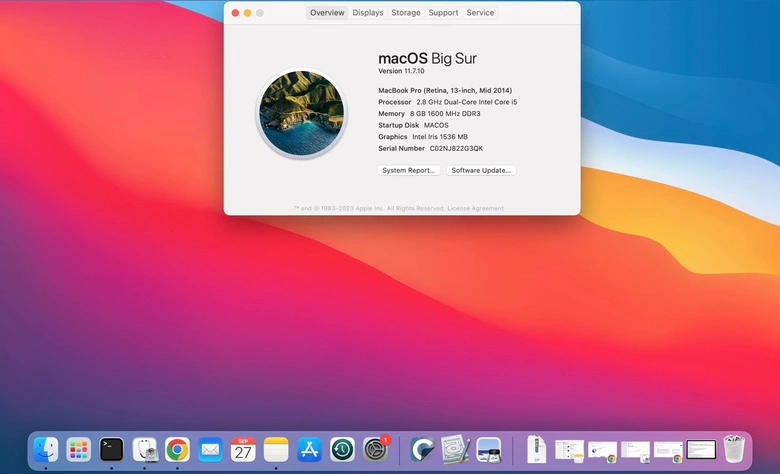Switch to the Storage tab
The height and width of the screenshot is (474, 780).
click(x=405, y=12)
